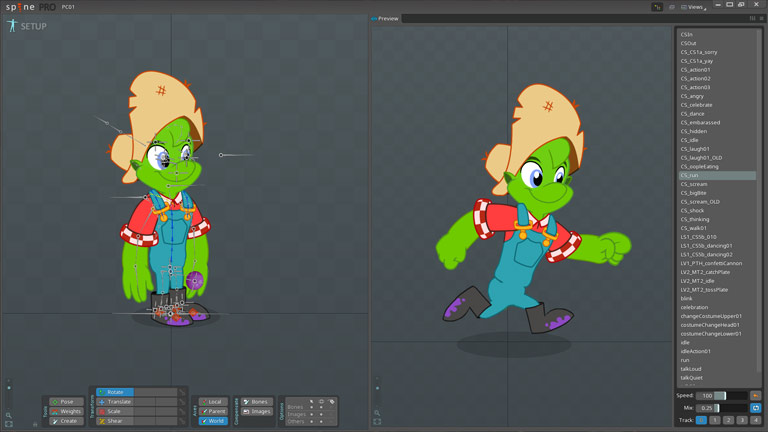Click the orange arrow button beside Speed
The height and width of the screenshot is (432, 768).
coord(756,396)
